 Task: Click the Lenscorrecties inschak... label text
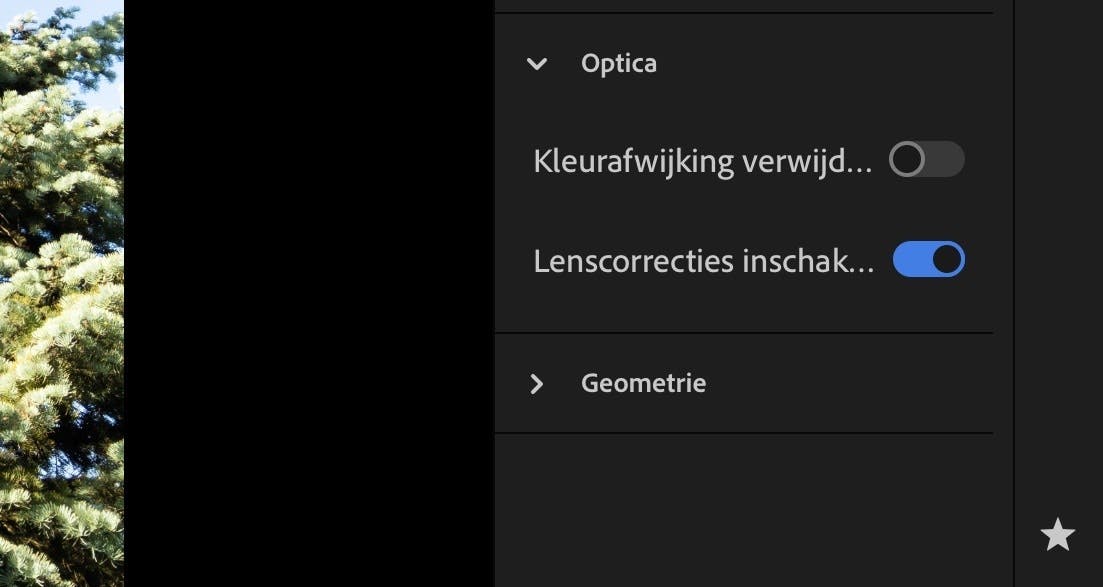pos(703,261)
